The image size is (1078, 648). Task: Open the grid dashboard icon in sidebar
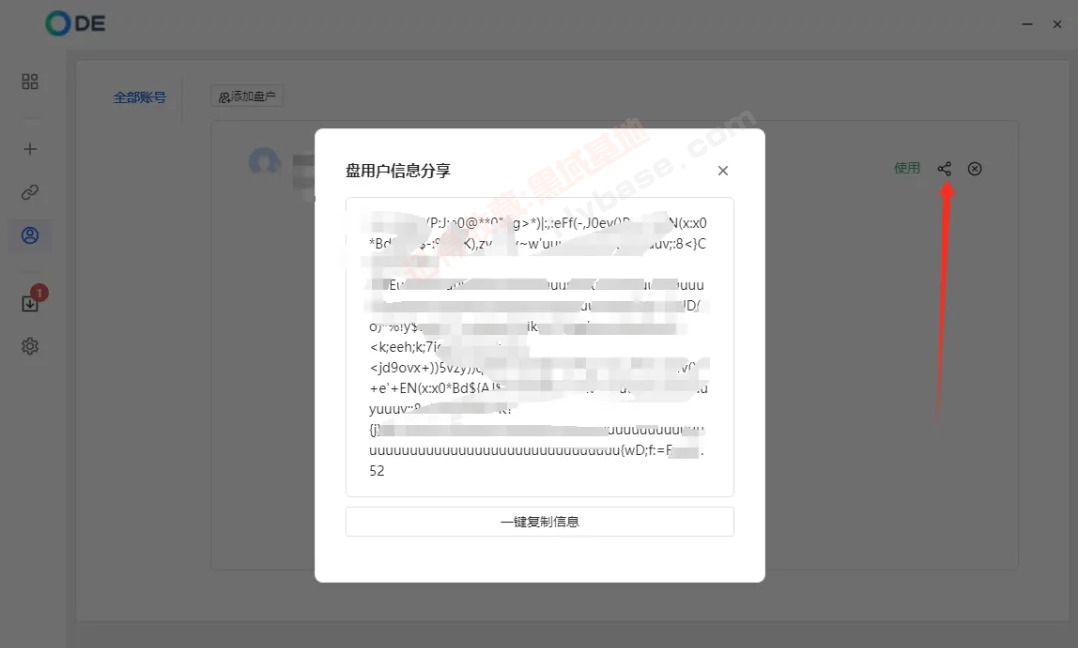[x=30, y=82]
